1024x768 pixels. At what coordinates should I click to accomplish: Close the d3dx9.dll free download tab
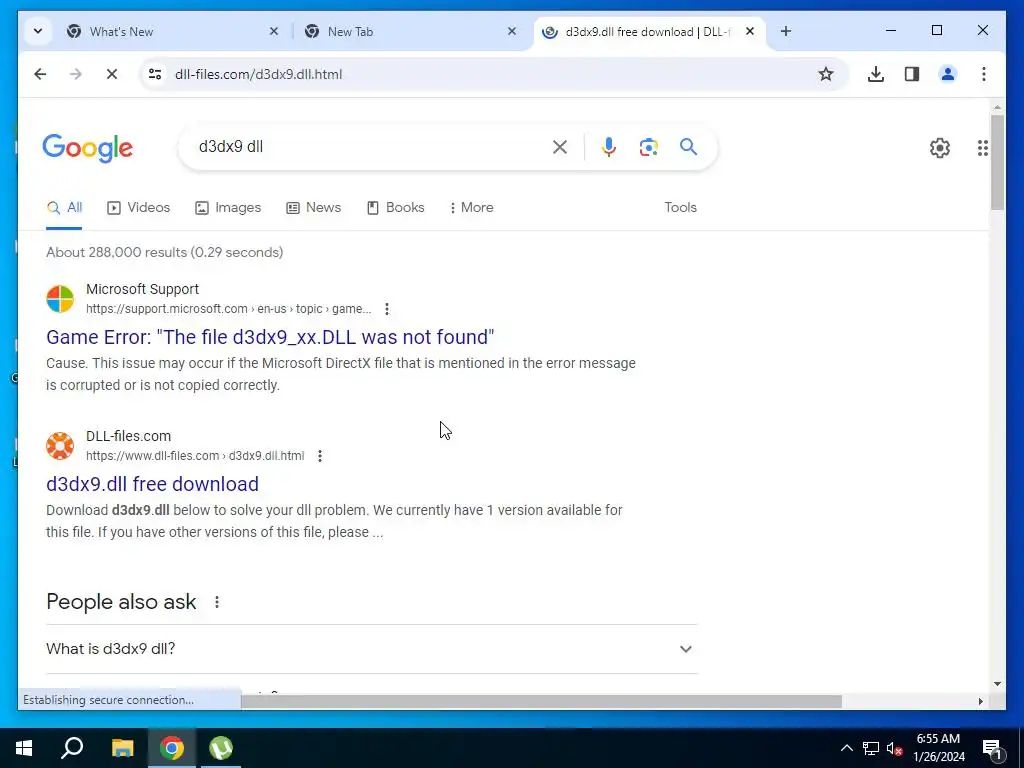(x=750, y=31)
